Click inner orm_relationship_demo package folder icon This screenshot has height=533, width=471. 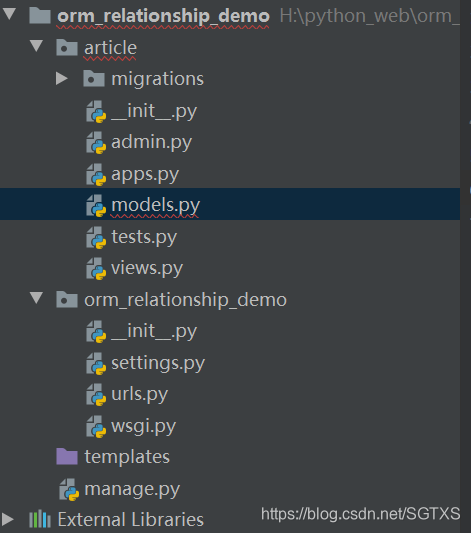coord(67,299)
